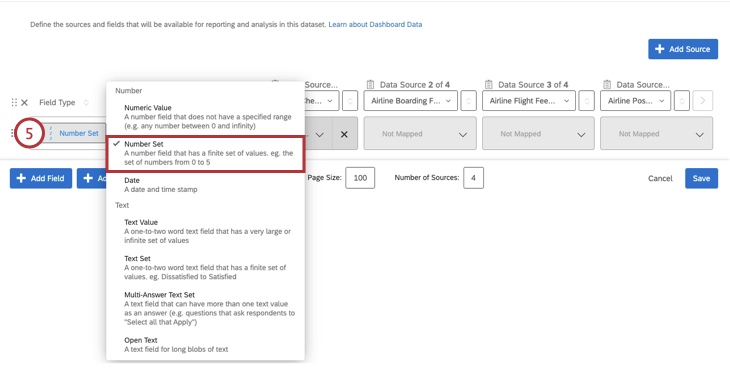Click the Data Source 3 of 4 clipboard icon

tap(488, 84)
